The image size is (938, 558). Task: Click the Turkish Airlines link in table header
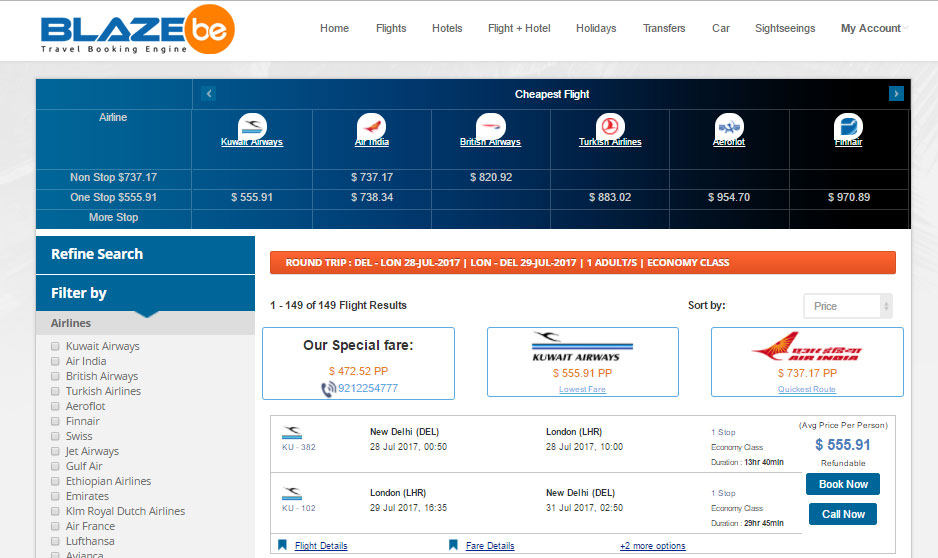[610, 142]
